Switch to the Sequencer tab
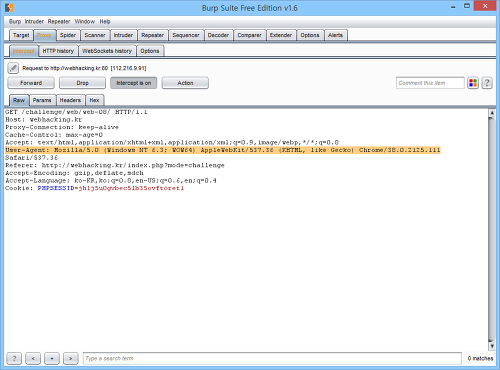Image resolution: width=500 pixels, height=370 pixels. [x=186, y=35]
